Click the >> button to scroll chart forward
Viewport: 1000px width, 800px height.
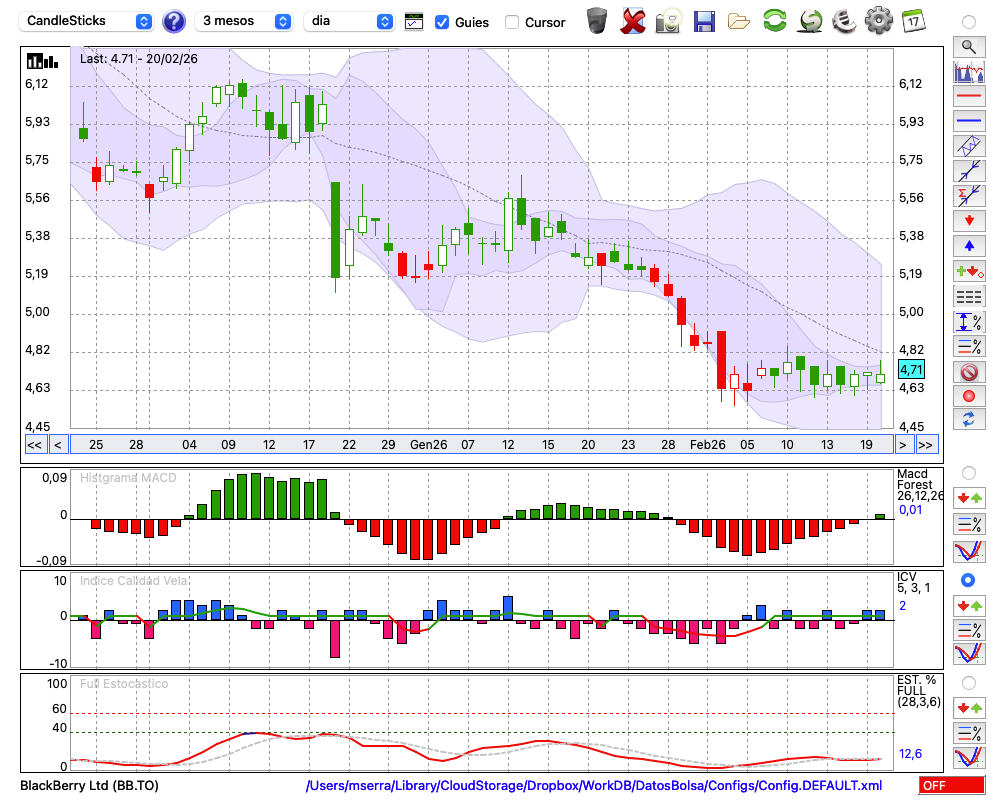(926, 445)
